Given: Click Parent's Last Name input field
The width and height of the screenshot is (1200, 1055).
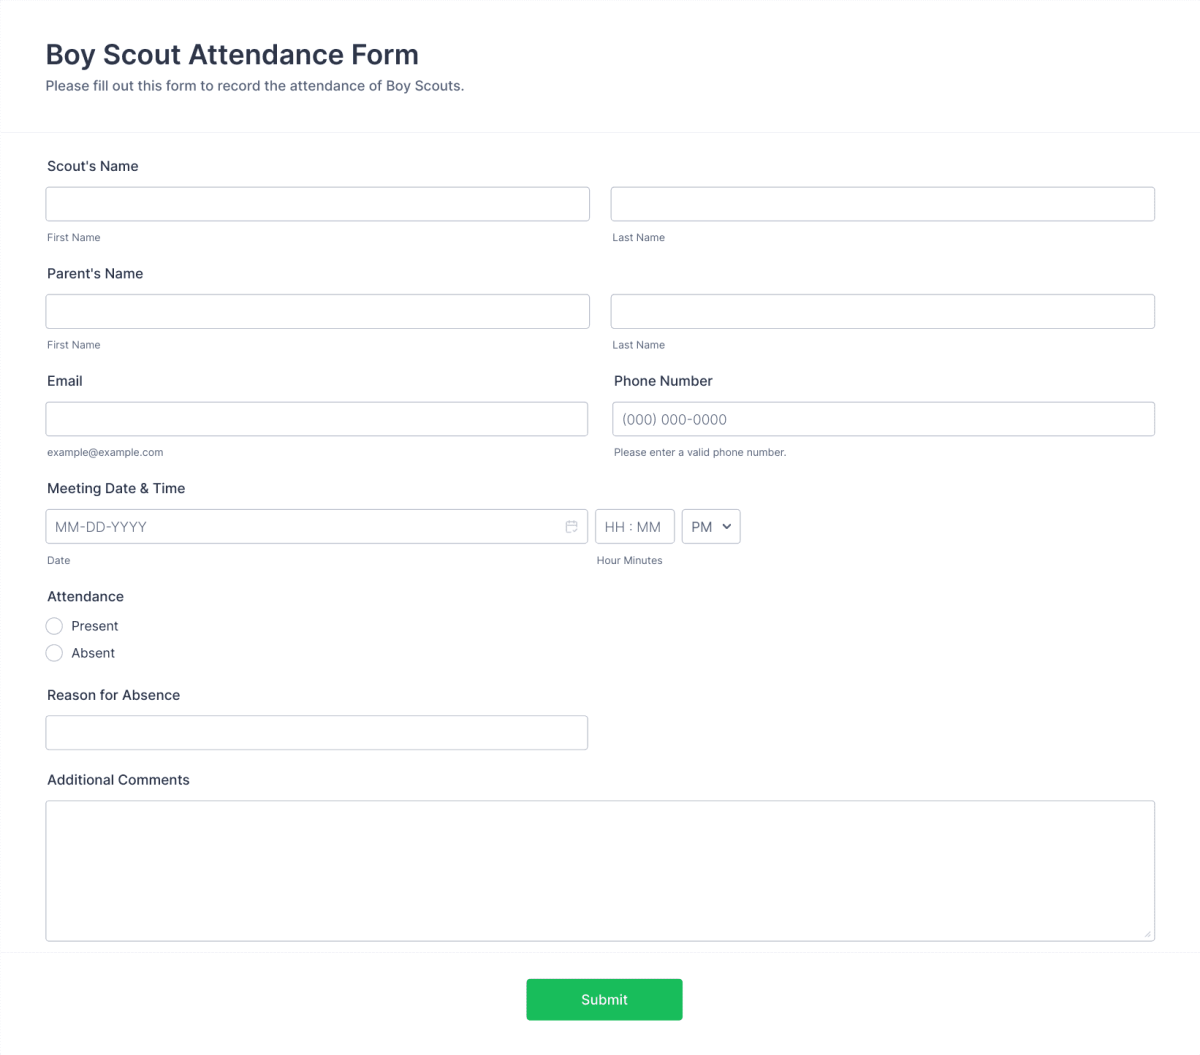Looking at the screenshot, I should tap(883, 311).
